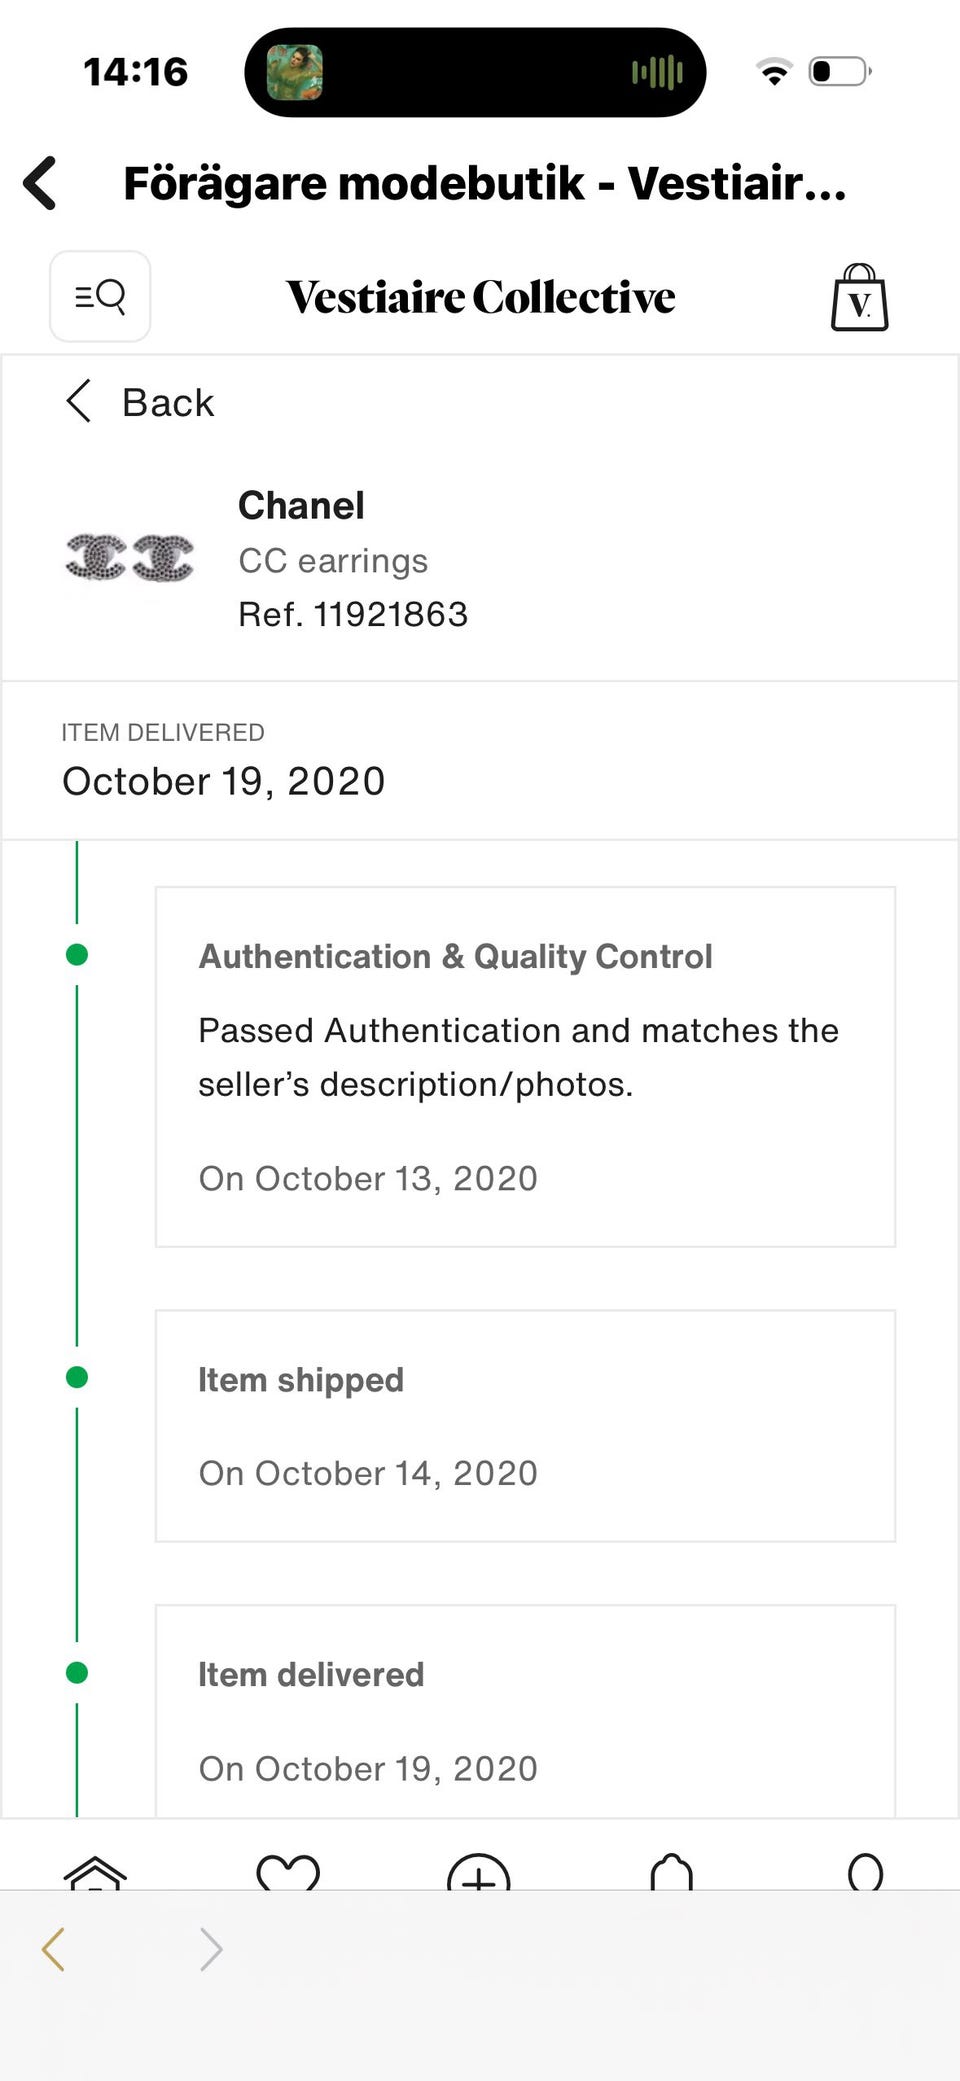Open favorites heart icon in bottom bar
The width and height of the screenshot is (960, 2081).
coord(288,1872)
